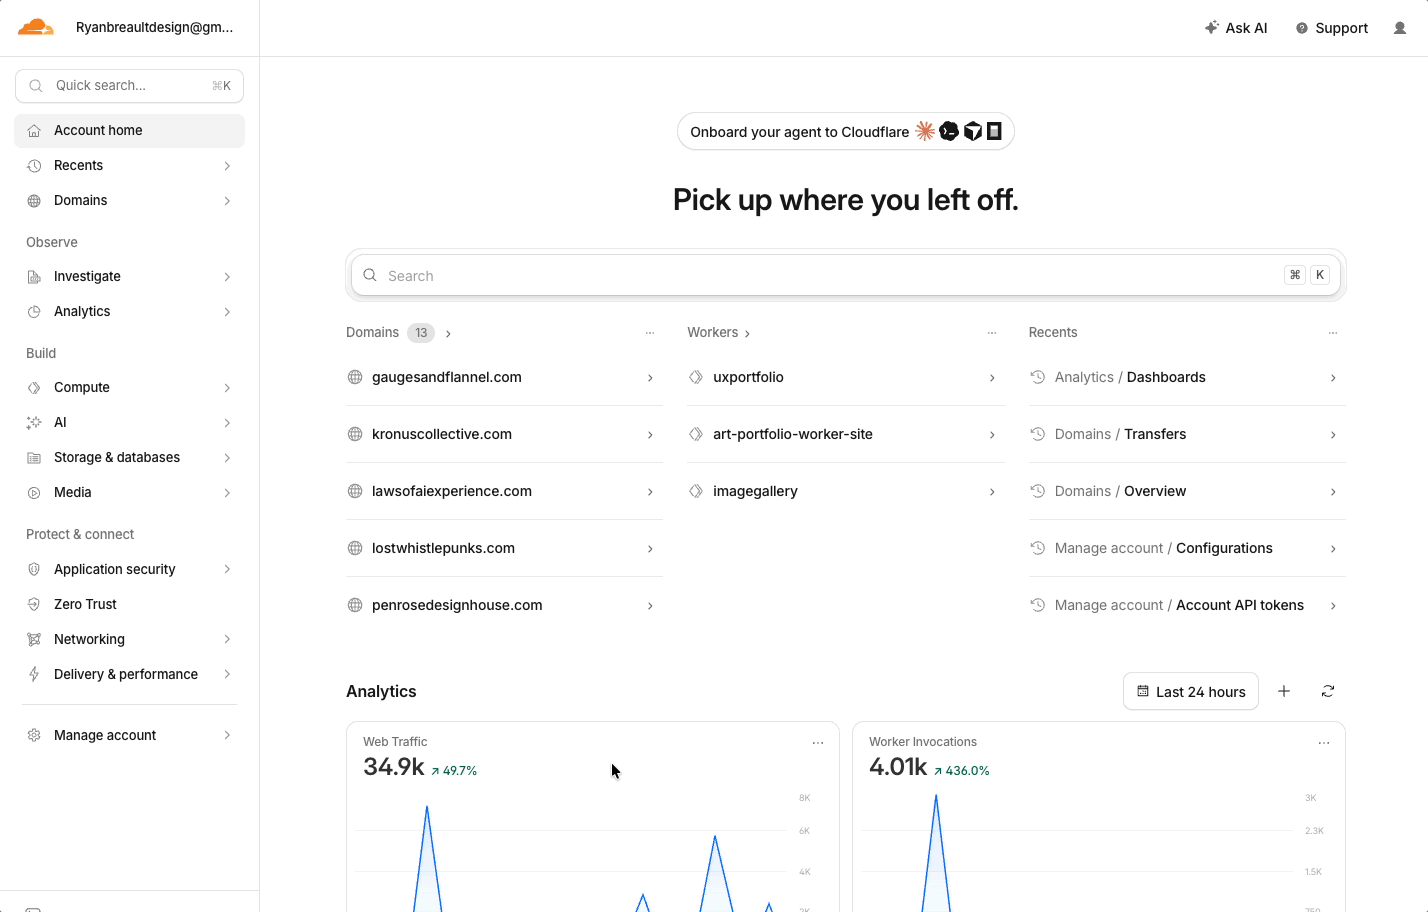Expand the Analytics sidebar chevron

[x=227, y=312]
